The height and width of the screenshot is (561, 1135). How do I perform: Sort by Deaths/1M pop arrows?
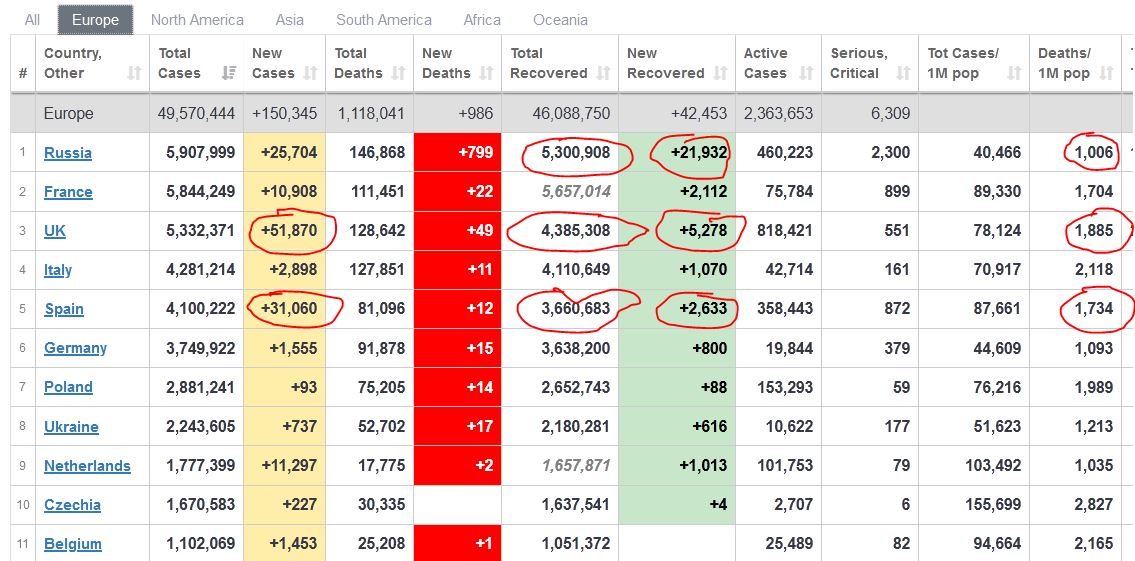pyautogui.click(x=1106, y=73)
